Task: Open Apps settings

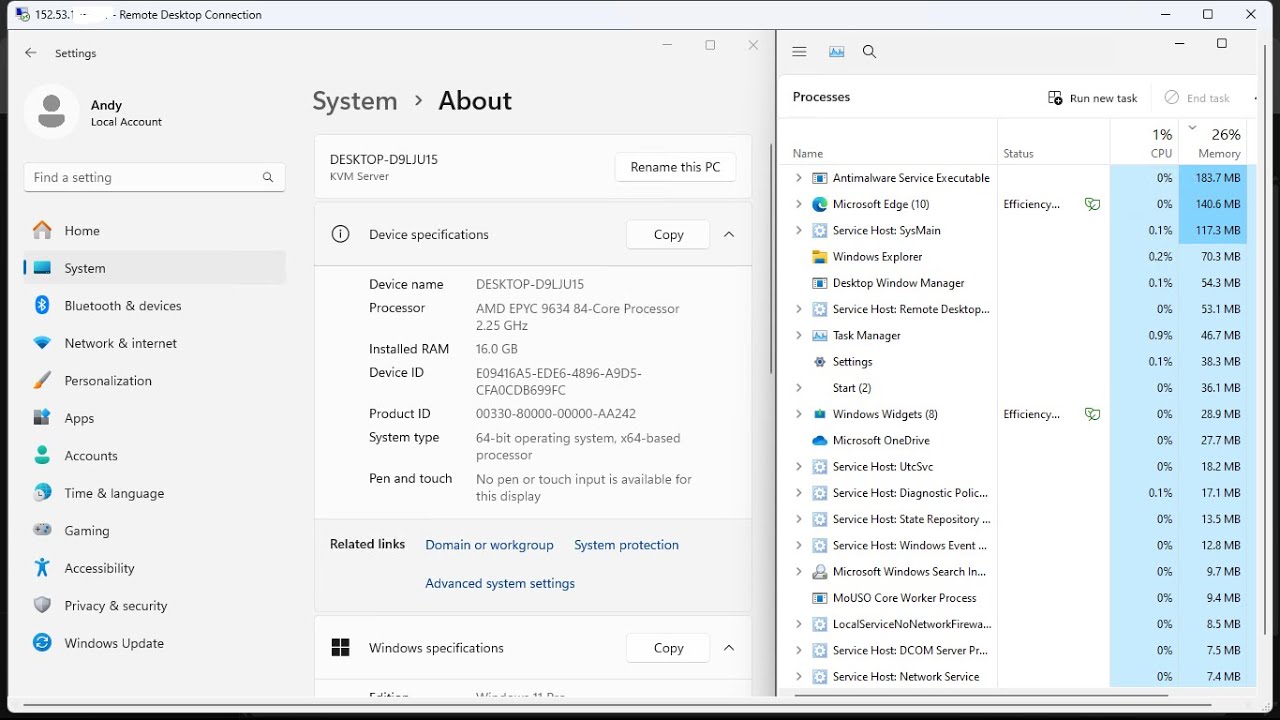Action: 155,418
